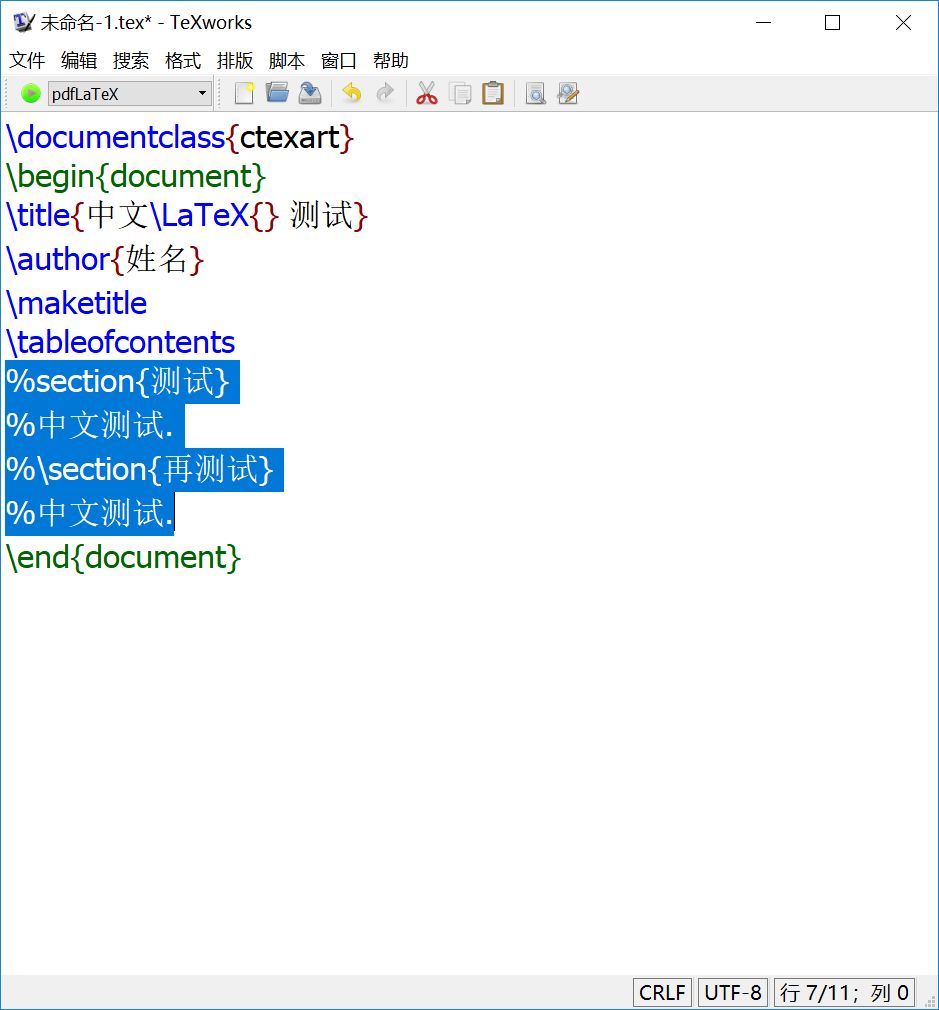939x1010 pixels.
Task: Open the Find dialog icon
Action: click(535, 94)
